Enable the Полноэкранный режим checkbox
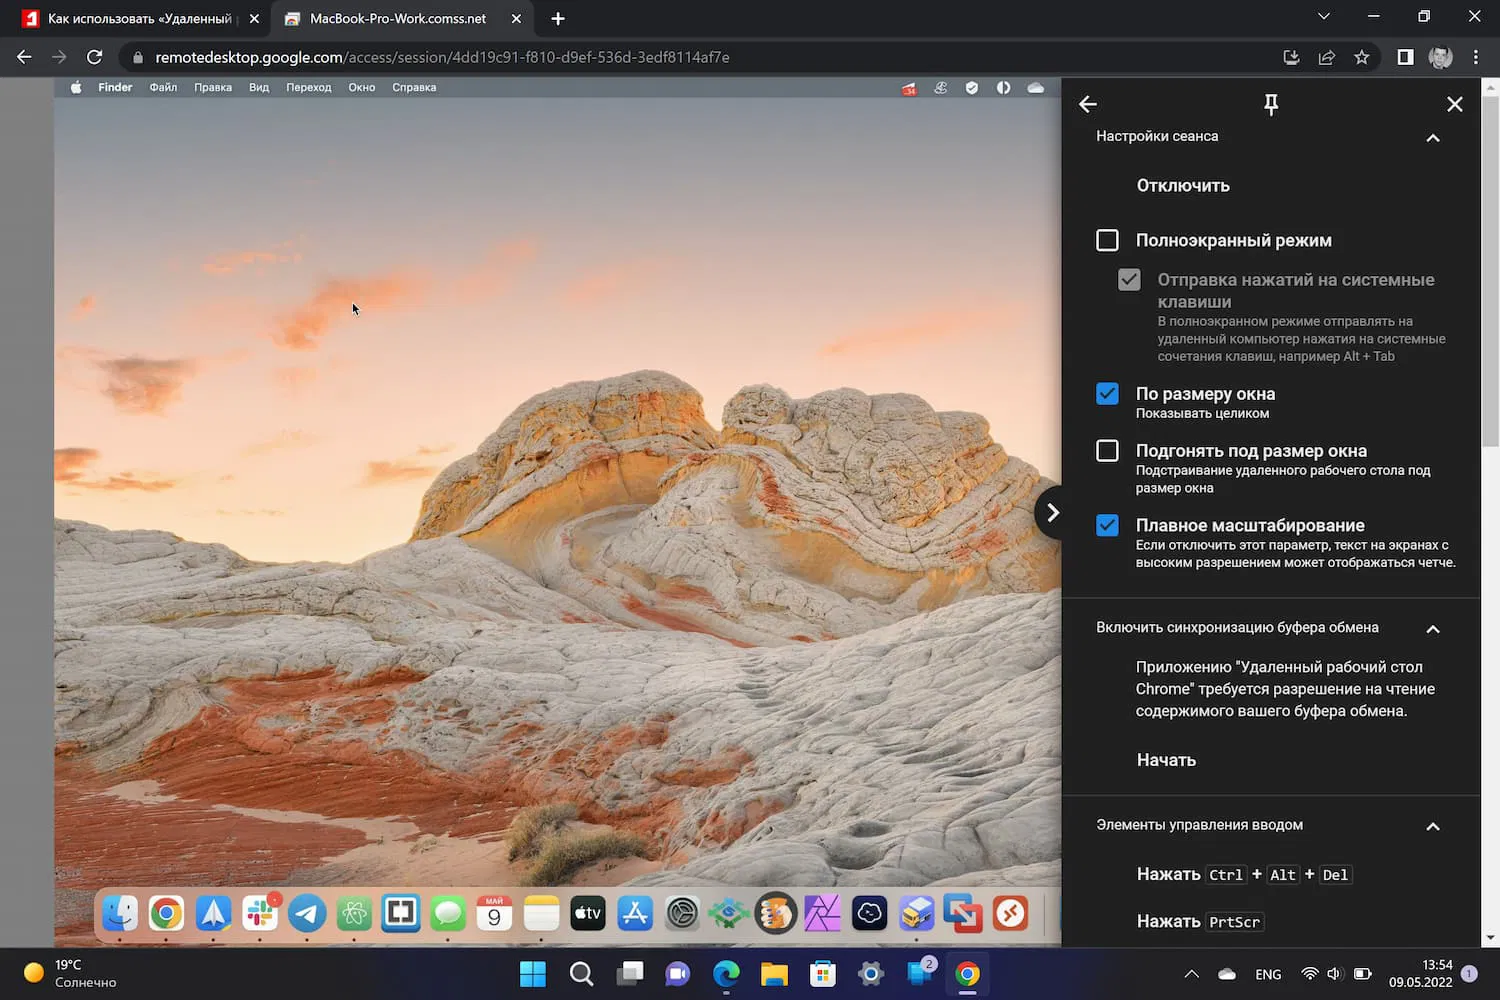 [1107, 240]
